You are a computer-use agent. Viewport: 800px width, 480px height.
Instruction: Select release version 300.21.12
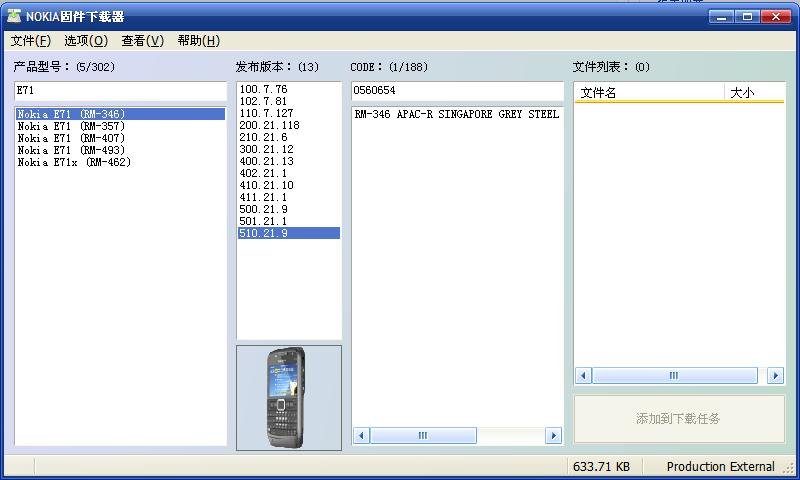[289, 149]
